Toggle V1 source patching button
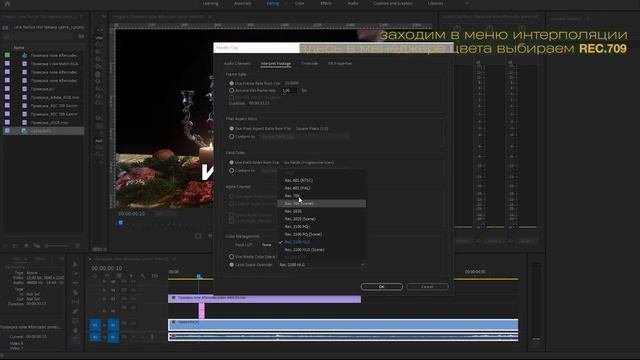 click(x=95, y=325)
